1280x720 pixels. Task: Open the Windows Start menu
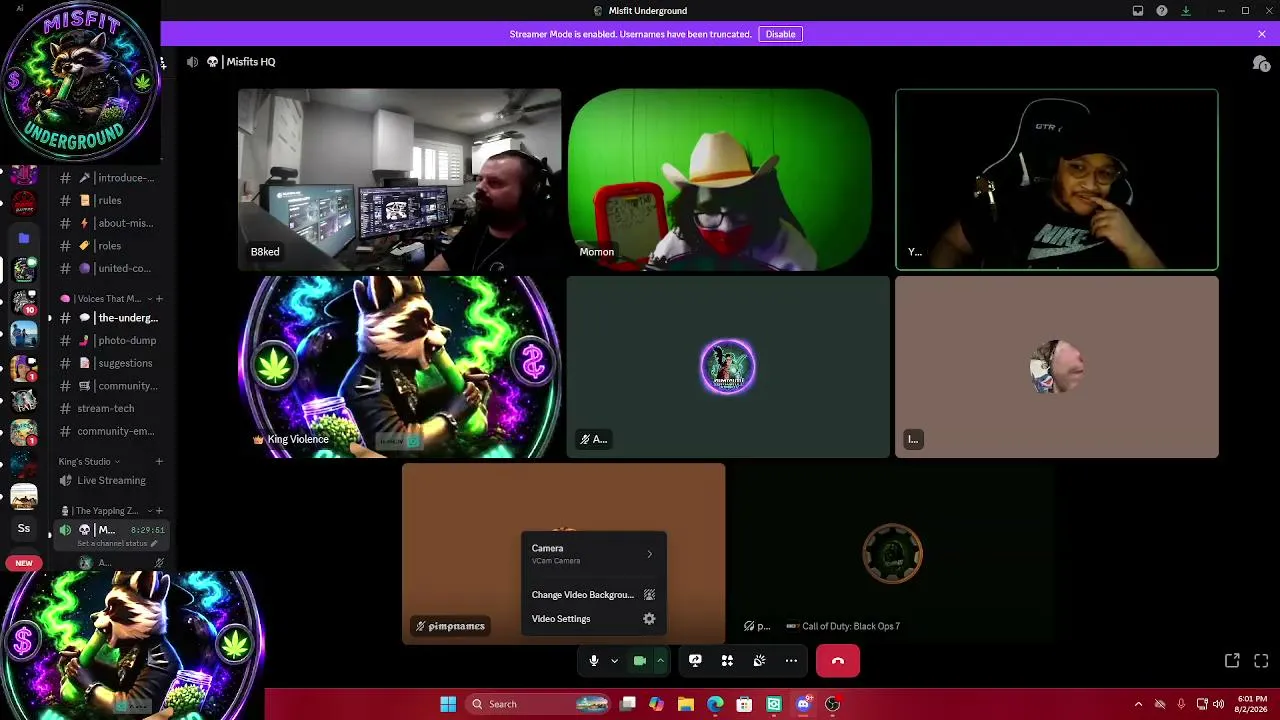tap(448, 704)
